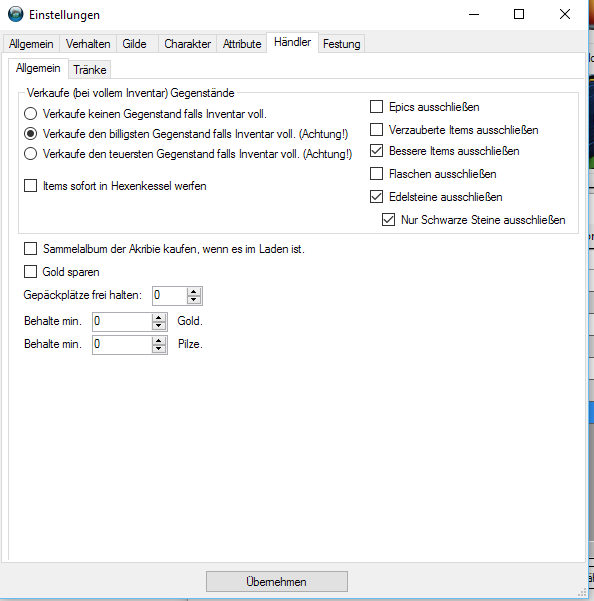Check Sammelalbum der Akribie kaufen option

(x=31, y=248)
